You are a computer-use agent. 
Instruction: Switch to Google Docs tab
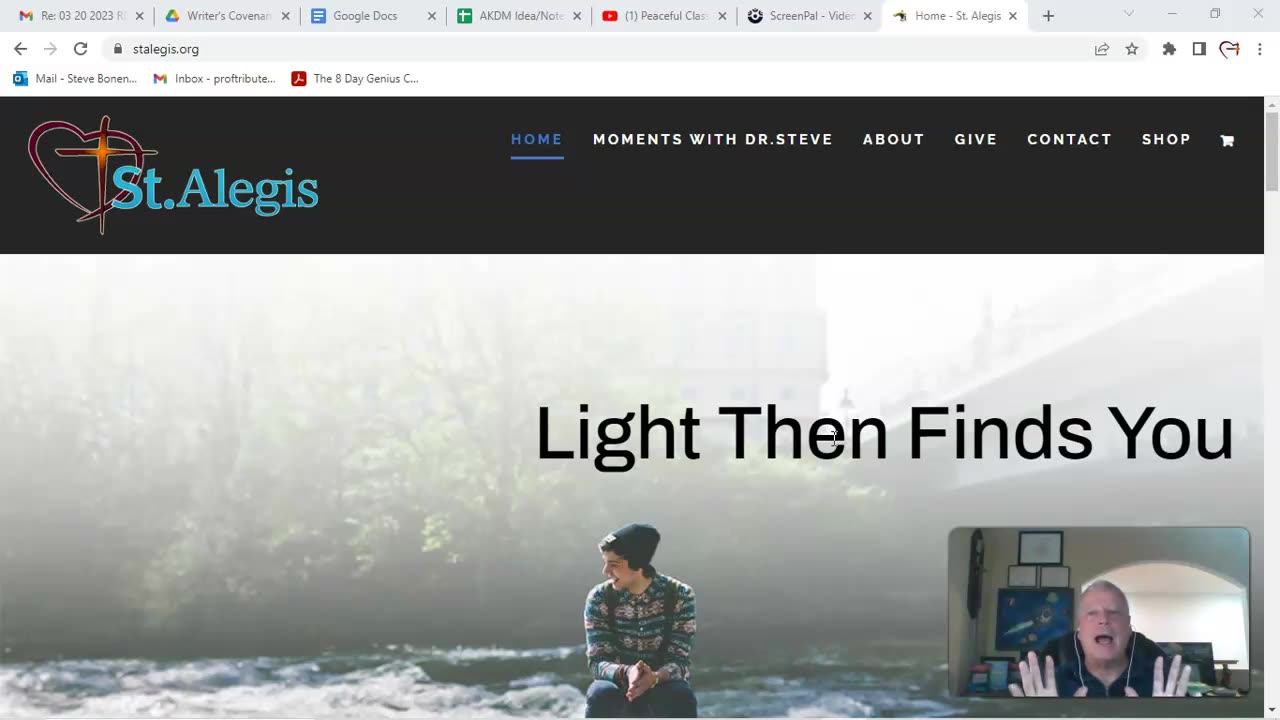point(373,16)
